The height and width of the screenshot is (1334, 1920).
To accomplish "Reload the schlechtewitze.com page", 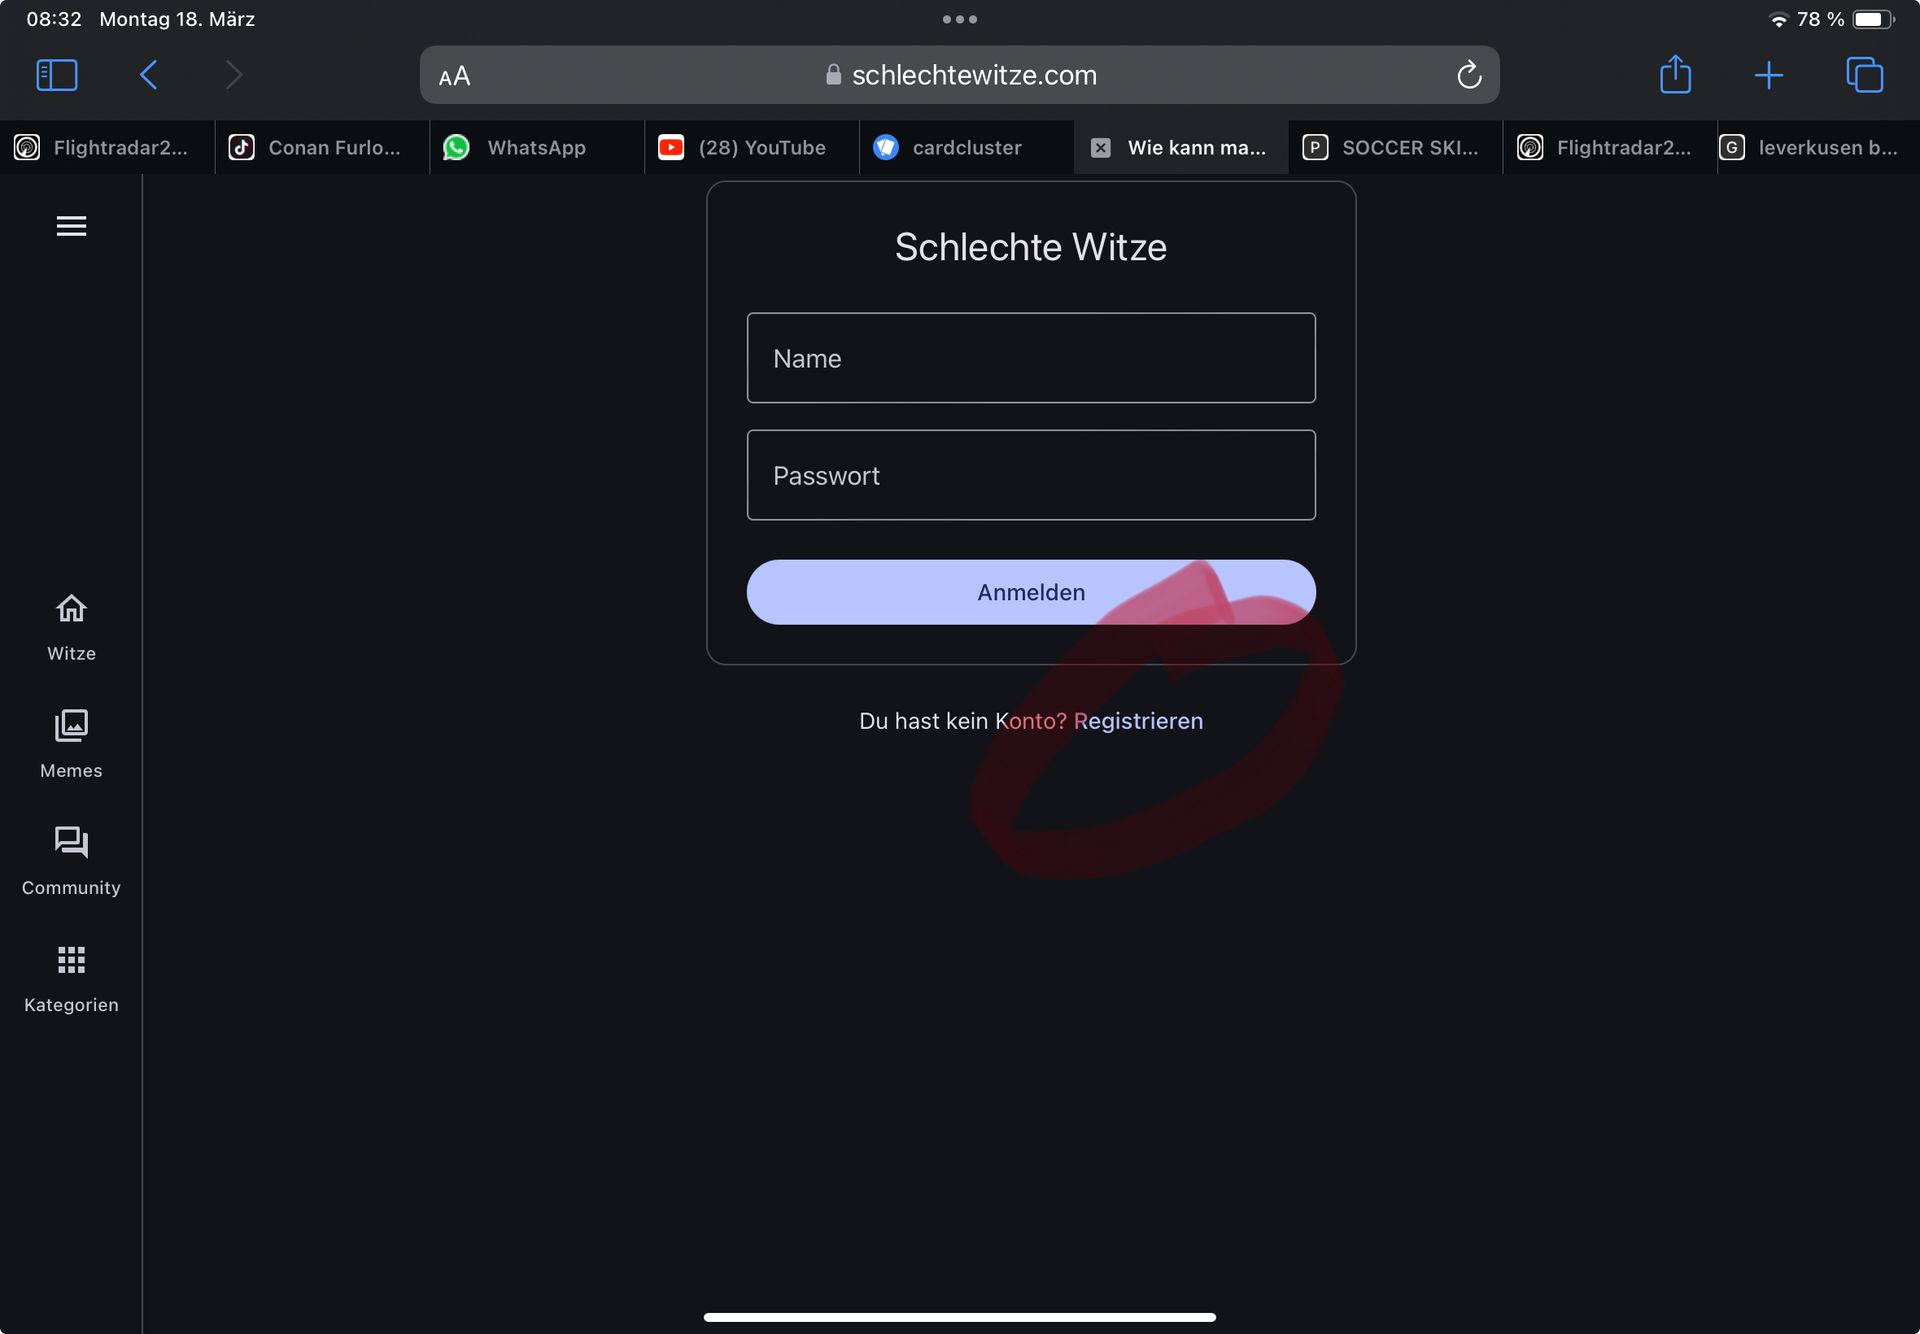I will [1468, 75].
